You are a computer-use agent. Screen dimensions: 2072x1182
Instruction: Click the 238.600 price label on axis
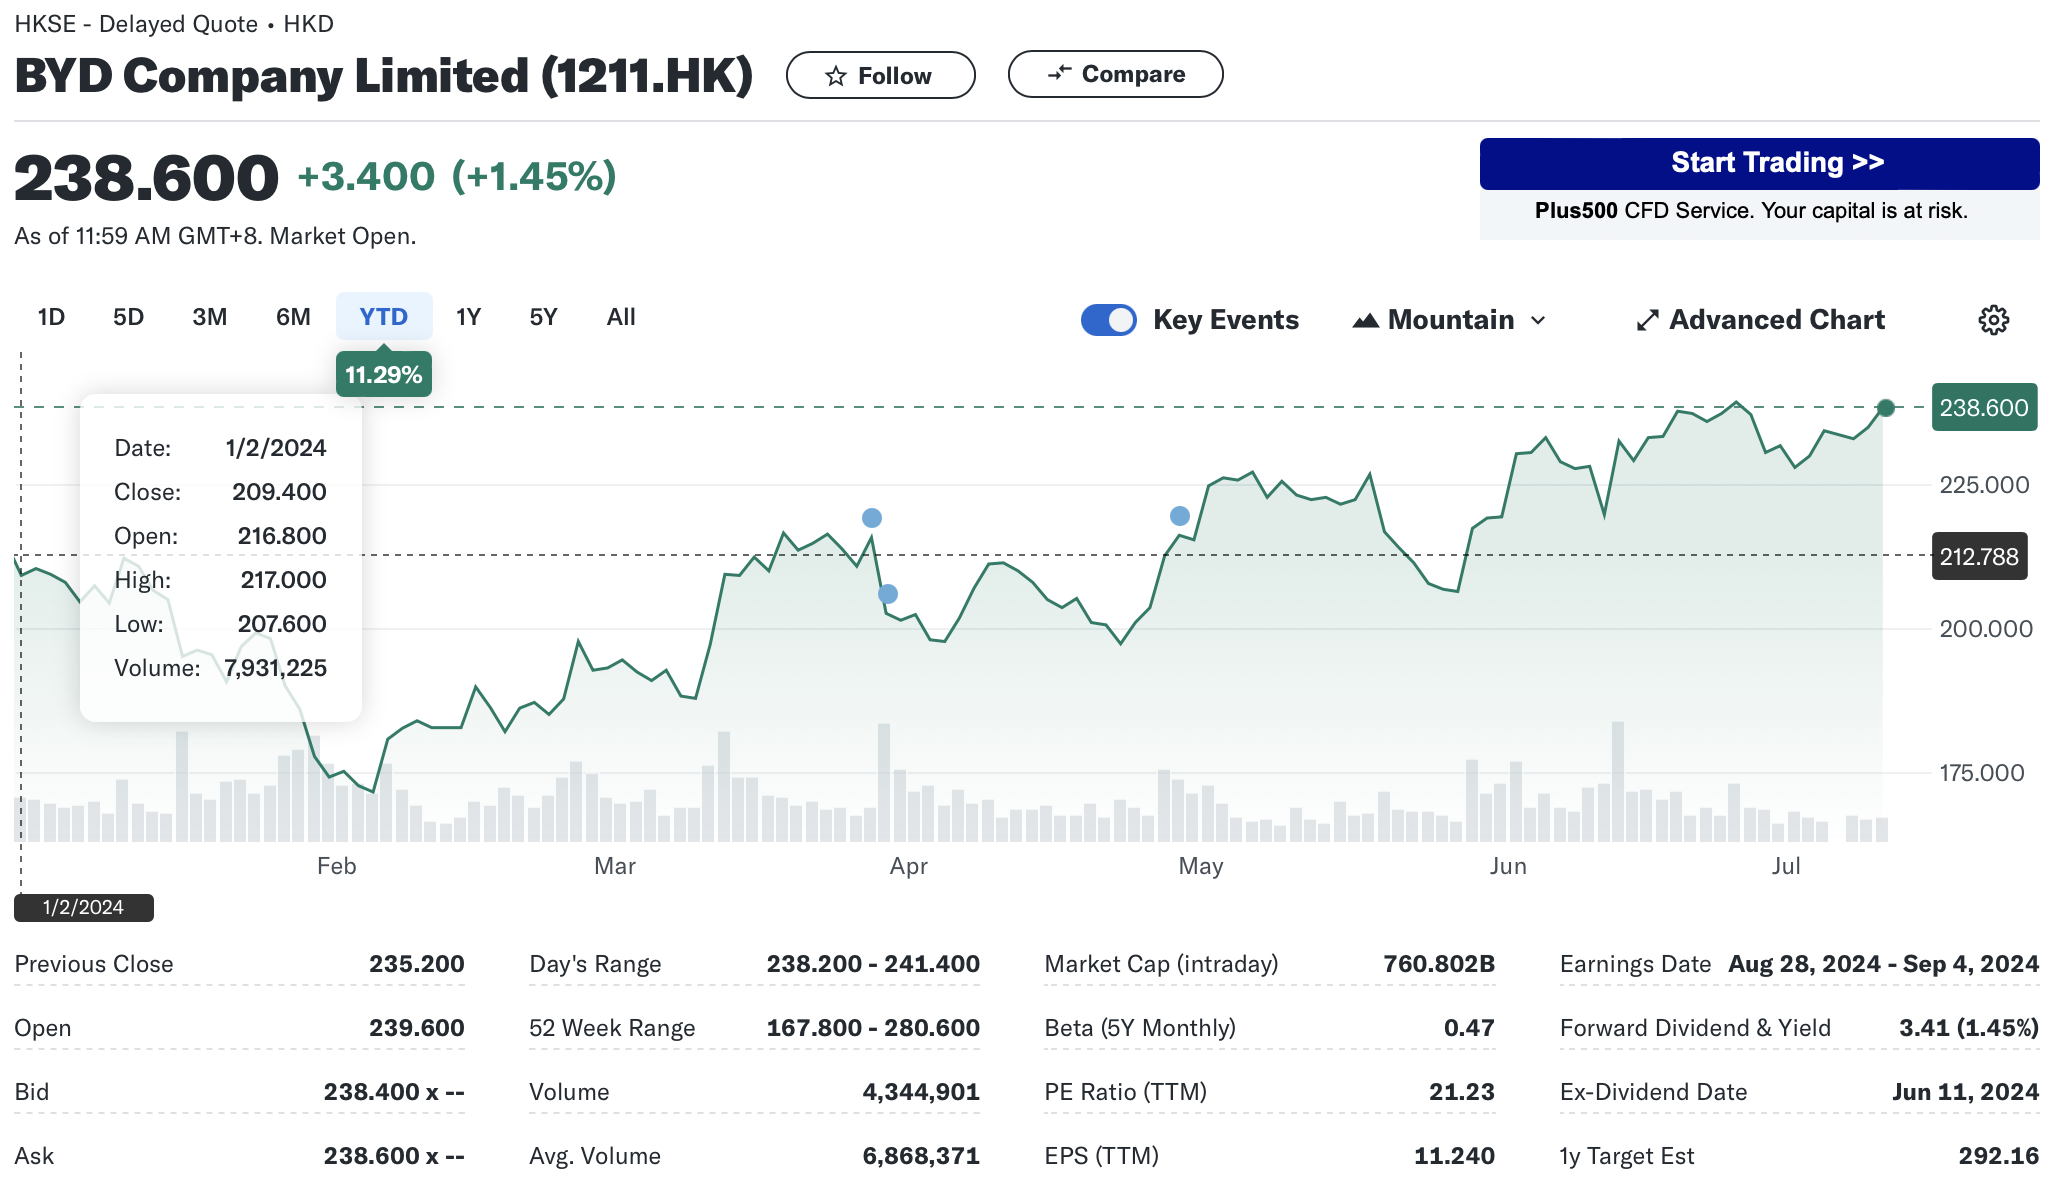pyautogui.click(x=1983, y=408)
